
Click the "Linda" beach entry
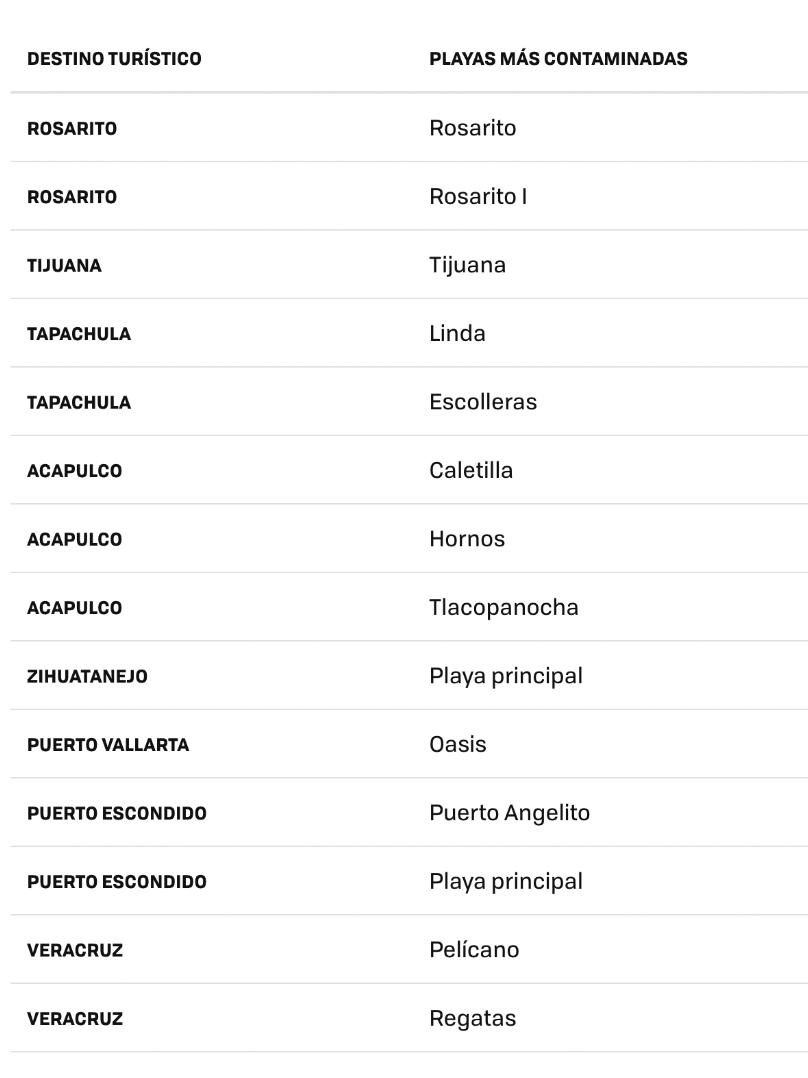coord(457,333)
